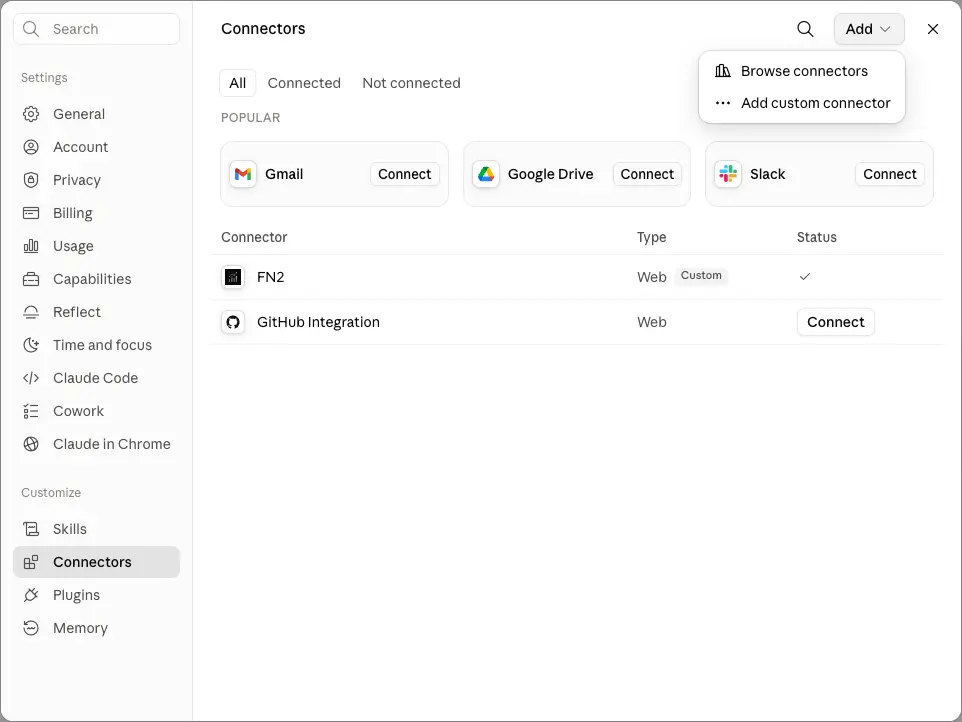Image resolution: width=962 pixels, height=722 pixels.
Task: Click the FN2 connector thumbnail icon
Action: coord(233,277)
